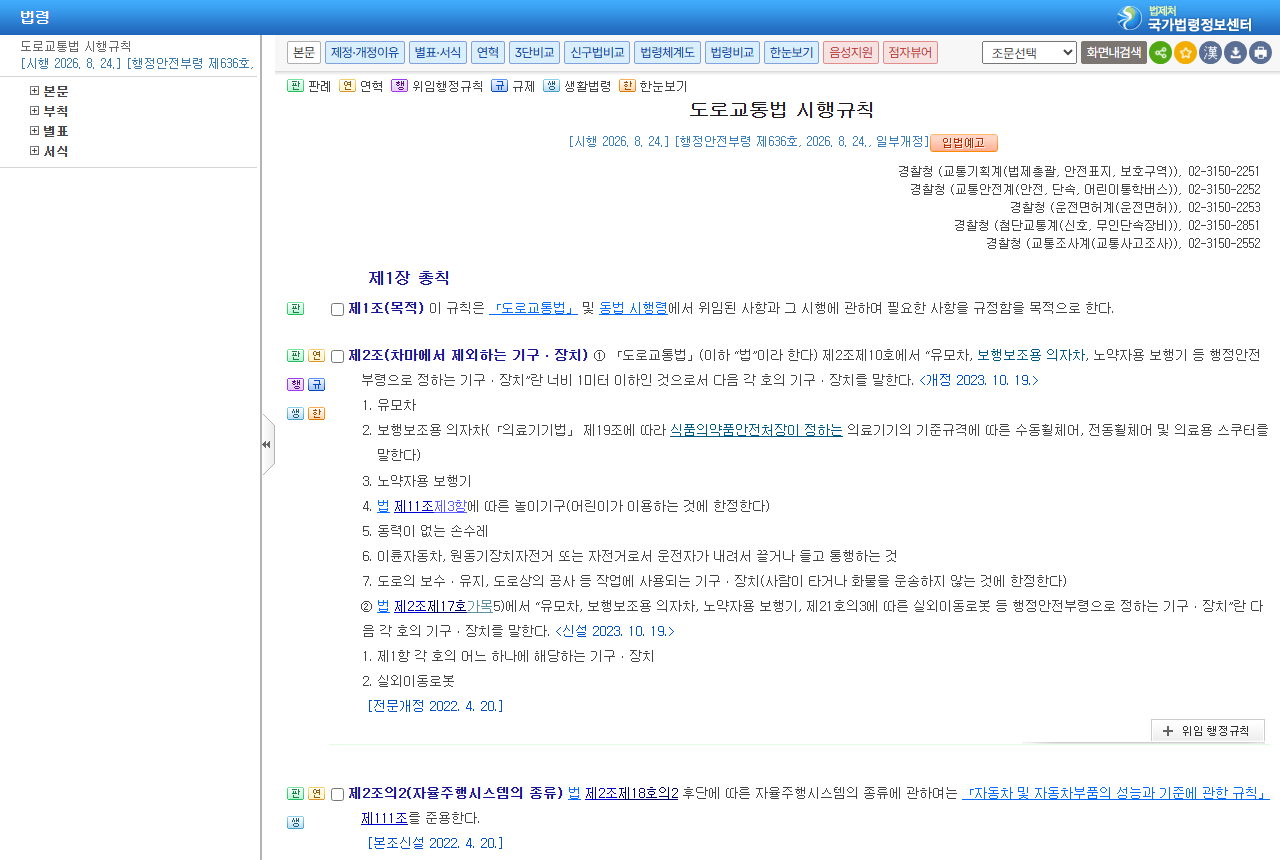Click the 점자뷰어 button

pyautogui.click(x=911, y=52)
